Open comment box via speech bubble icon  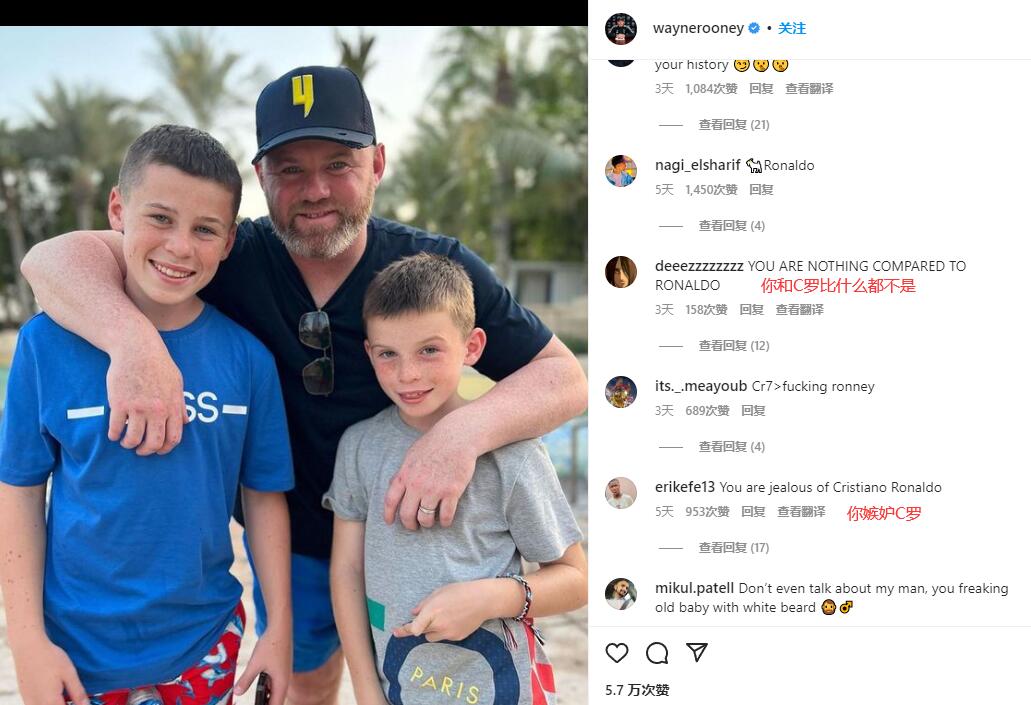[x=657, y=652]
